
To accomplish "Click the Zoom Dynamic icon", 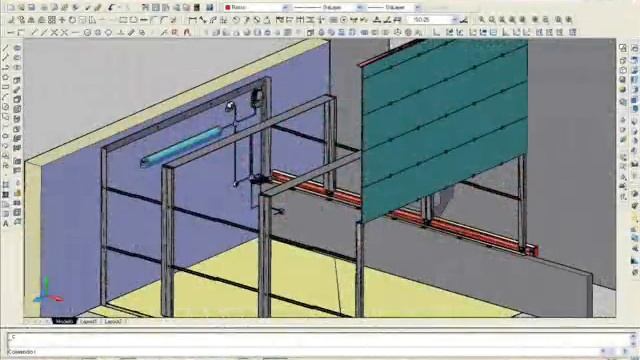I will tap(492, 20).
